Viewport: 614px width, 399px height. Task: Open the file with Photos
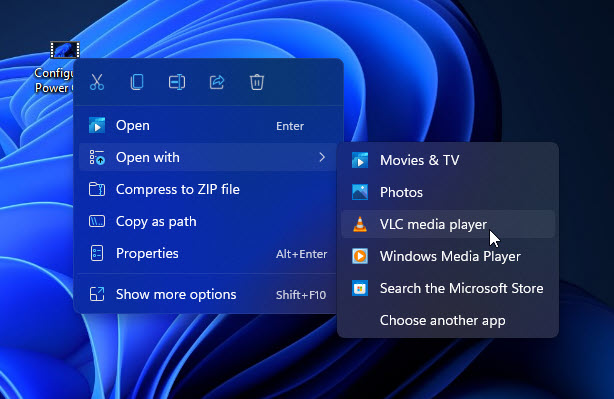[x=448, y=192]
